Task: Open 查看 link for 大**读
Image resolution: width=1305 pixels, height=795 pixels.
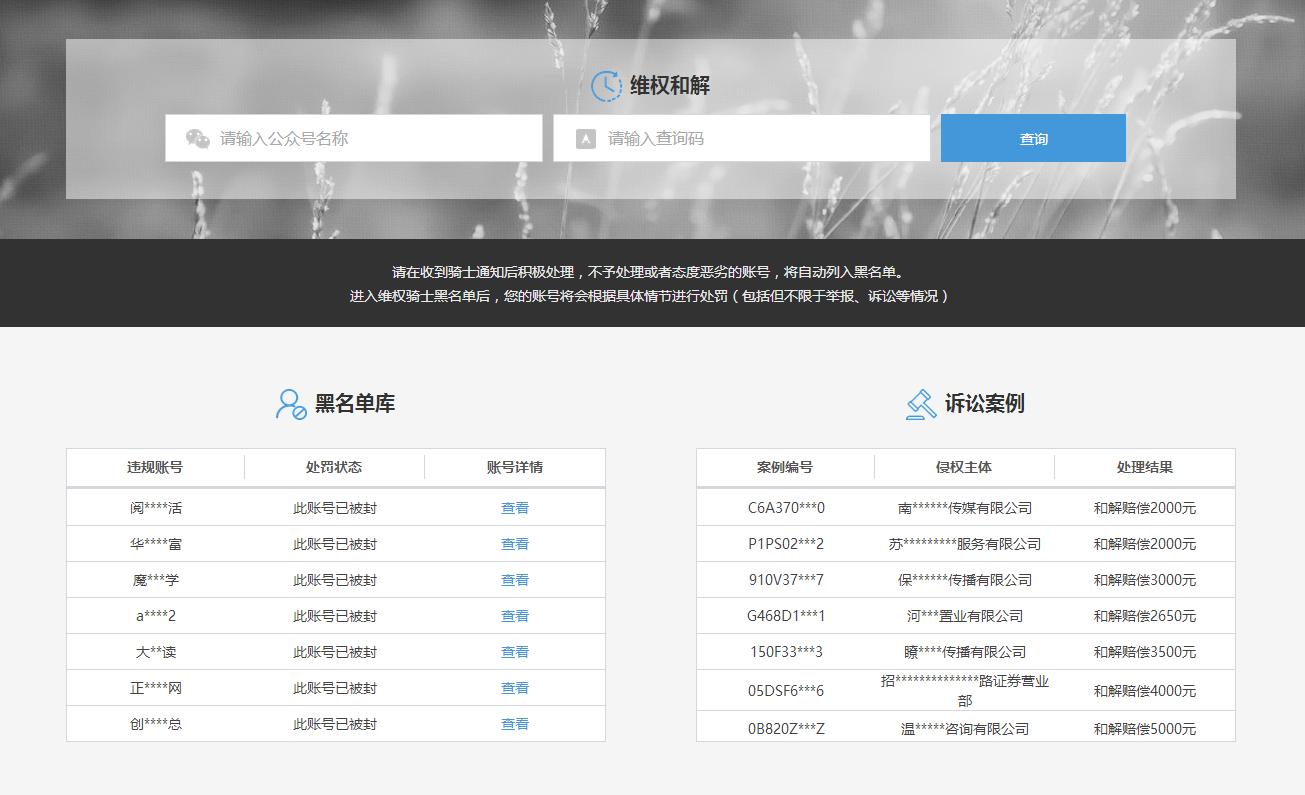Action: 515,652
